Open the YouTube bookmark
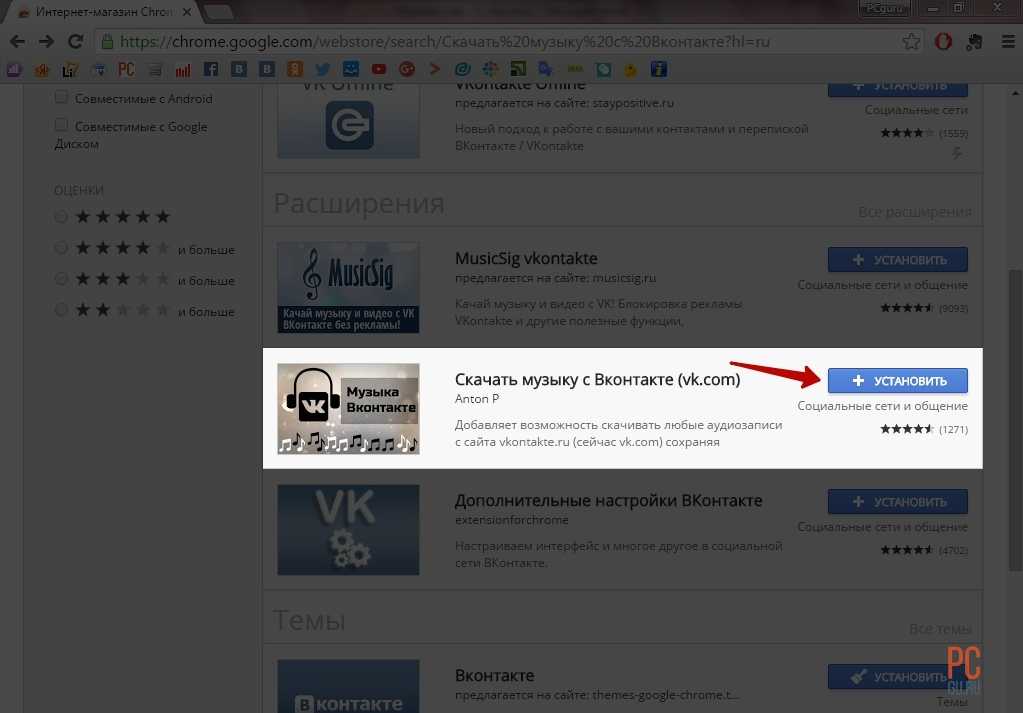Image resolution: width=1023 pixels, height=713 pixels. click(378, 69)
